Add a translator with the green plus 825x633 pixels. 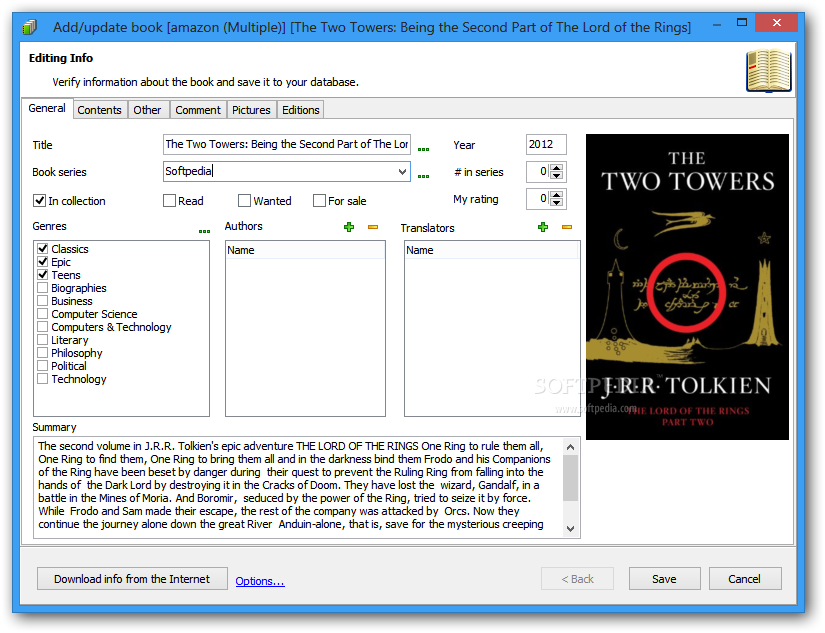click(x=543, y=227)
